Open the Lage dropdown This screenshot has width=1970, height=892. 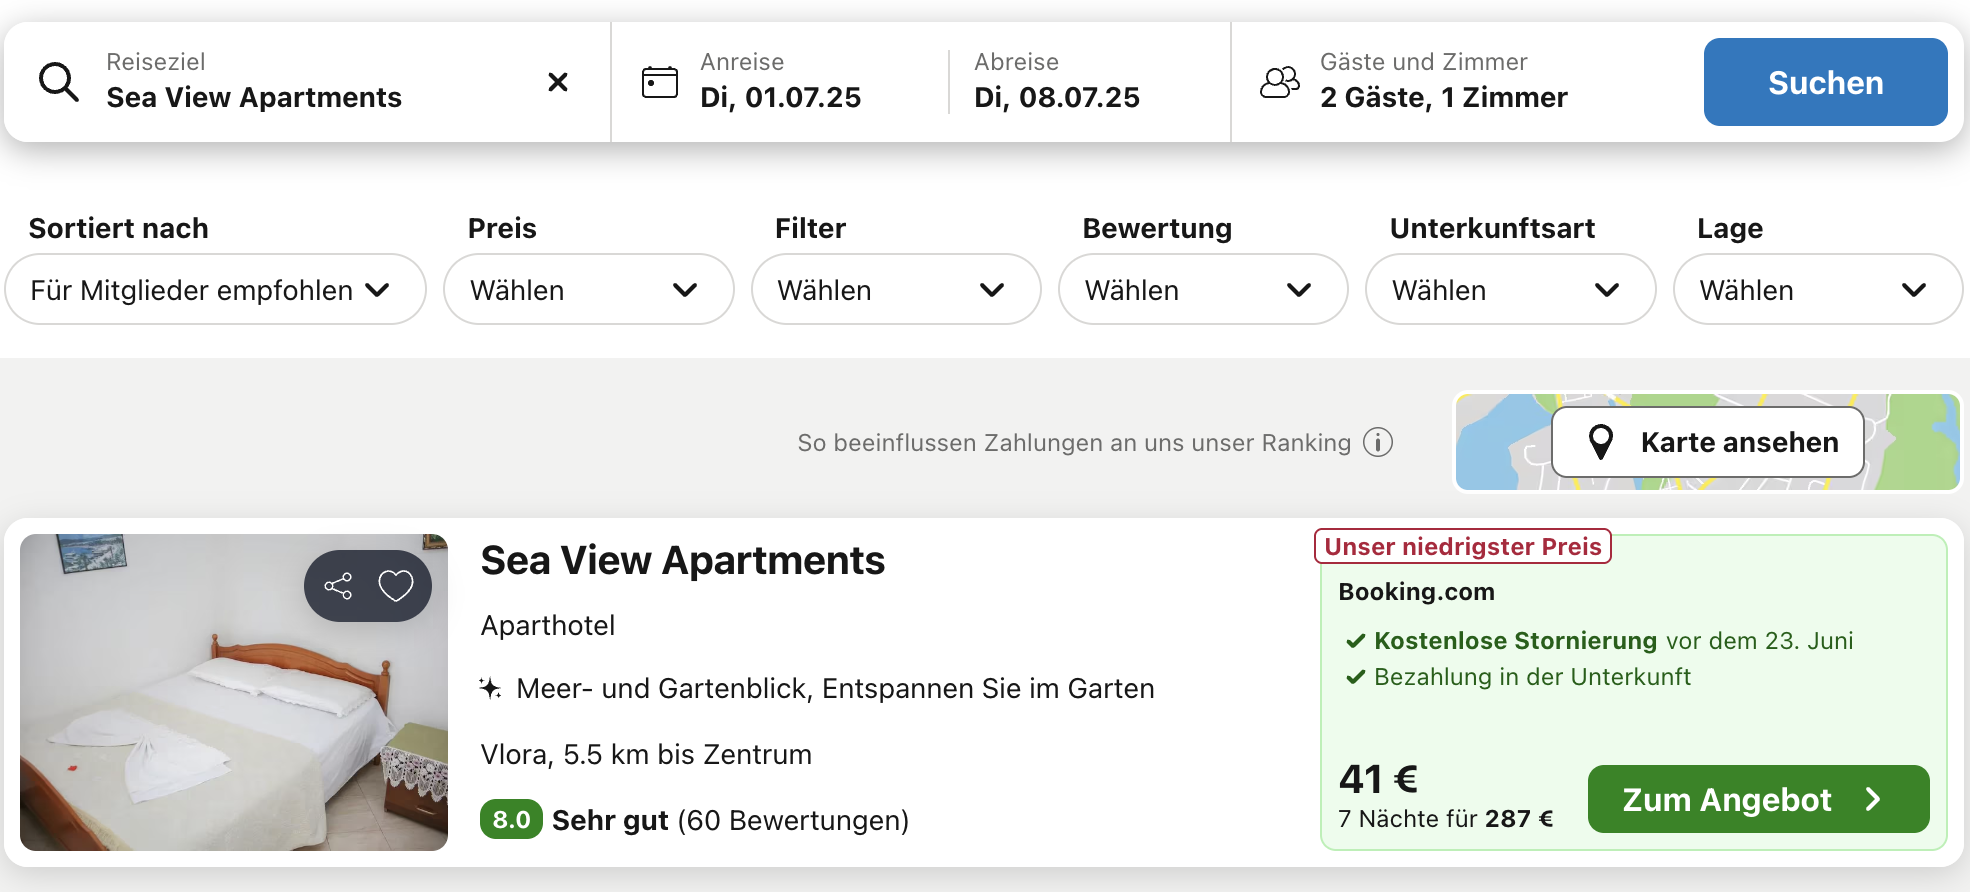[x=1818, y=289]
